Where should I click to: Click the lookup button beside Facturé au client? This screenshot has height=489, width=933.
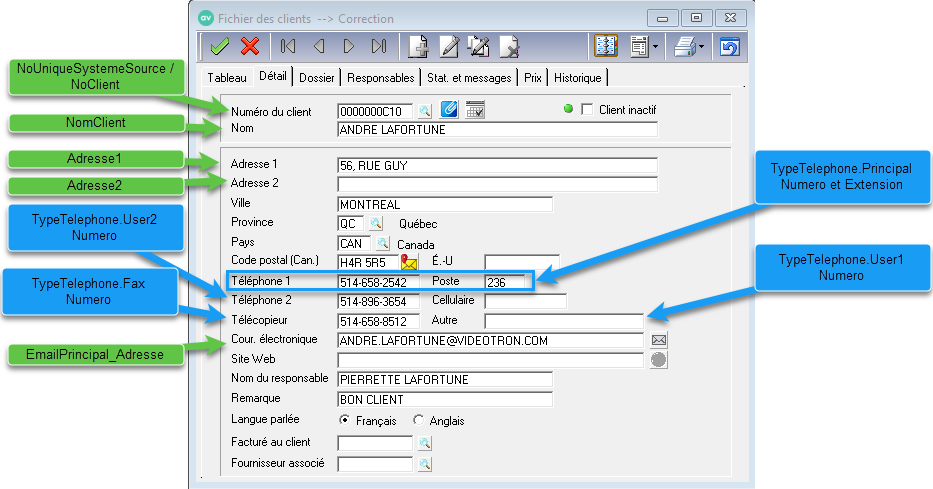coord(425,442)
